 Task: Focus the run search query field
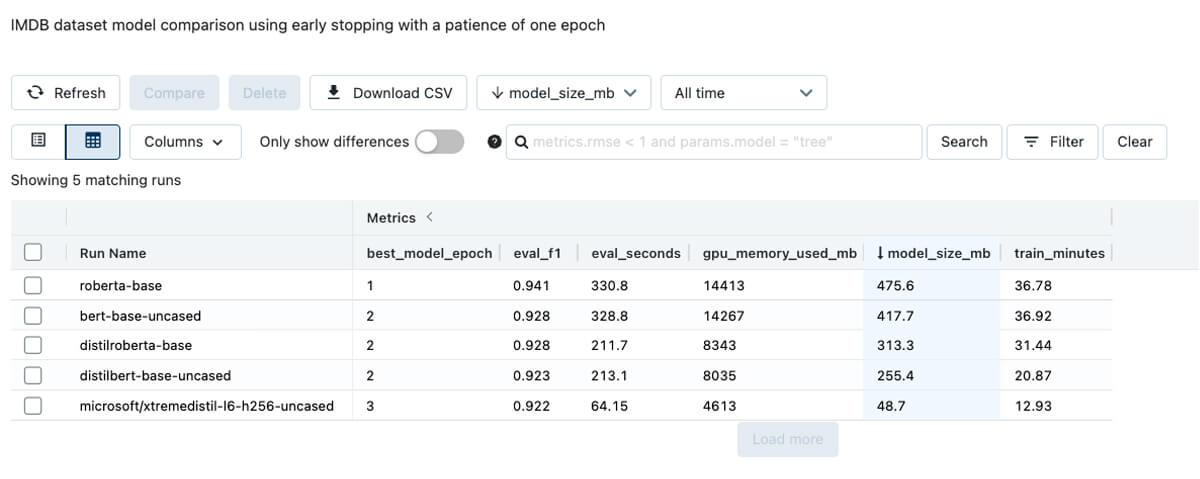point(720,142)
